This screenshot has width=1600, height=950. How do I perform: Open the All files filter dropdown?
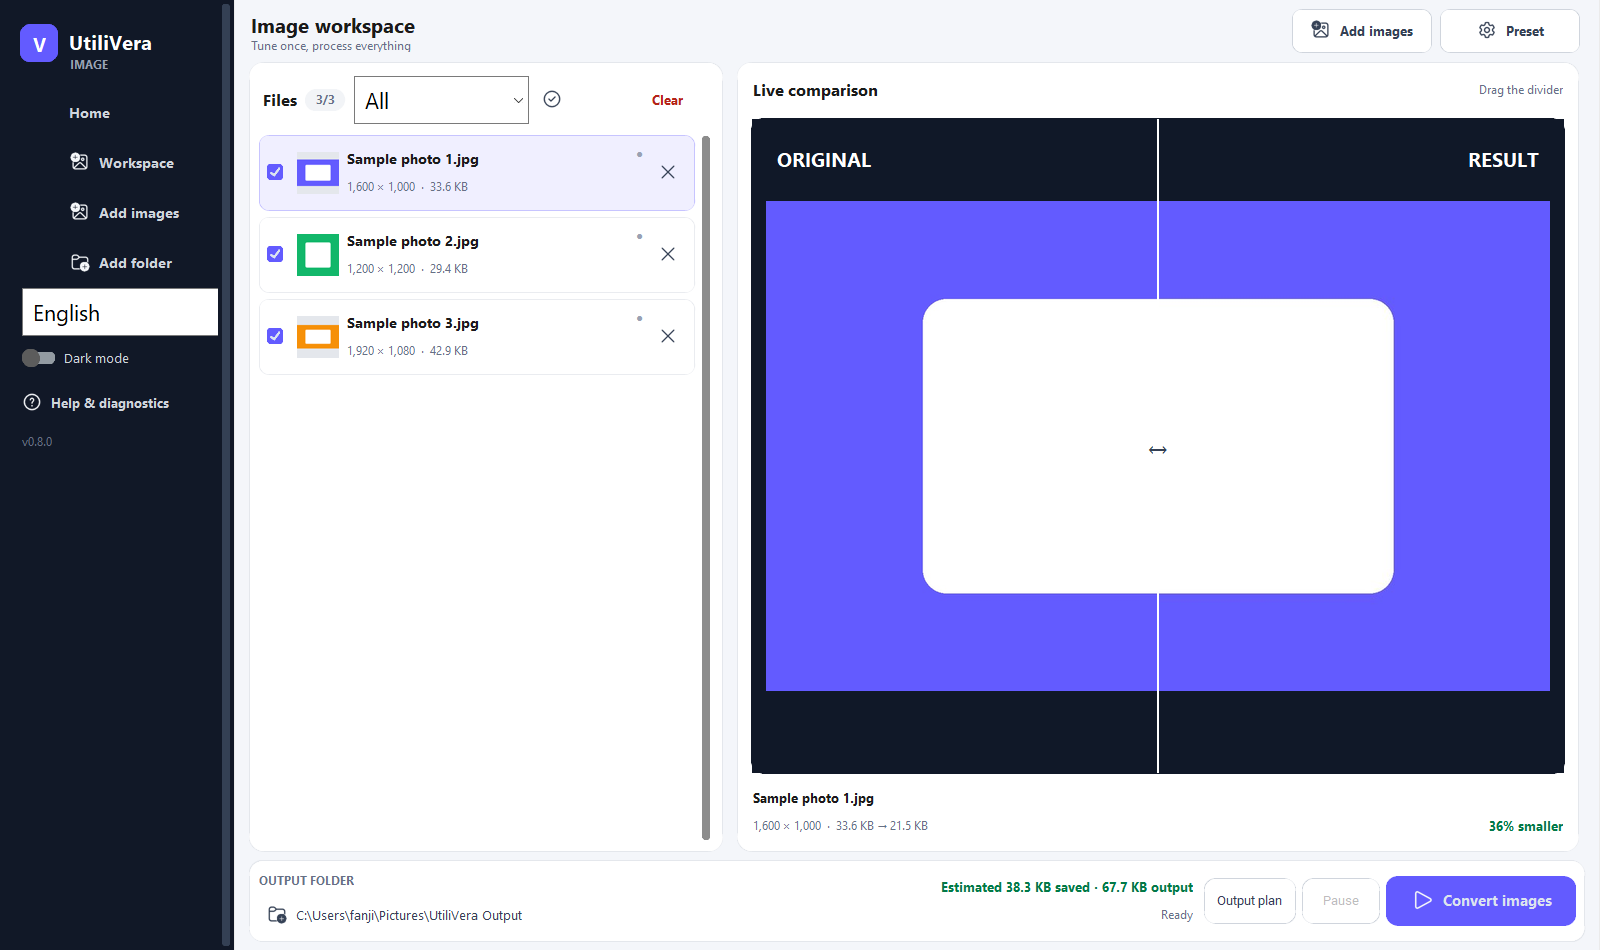pyautogui.click(x=441, y=100)
